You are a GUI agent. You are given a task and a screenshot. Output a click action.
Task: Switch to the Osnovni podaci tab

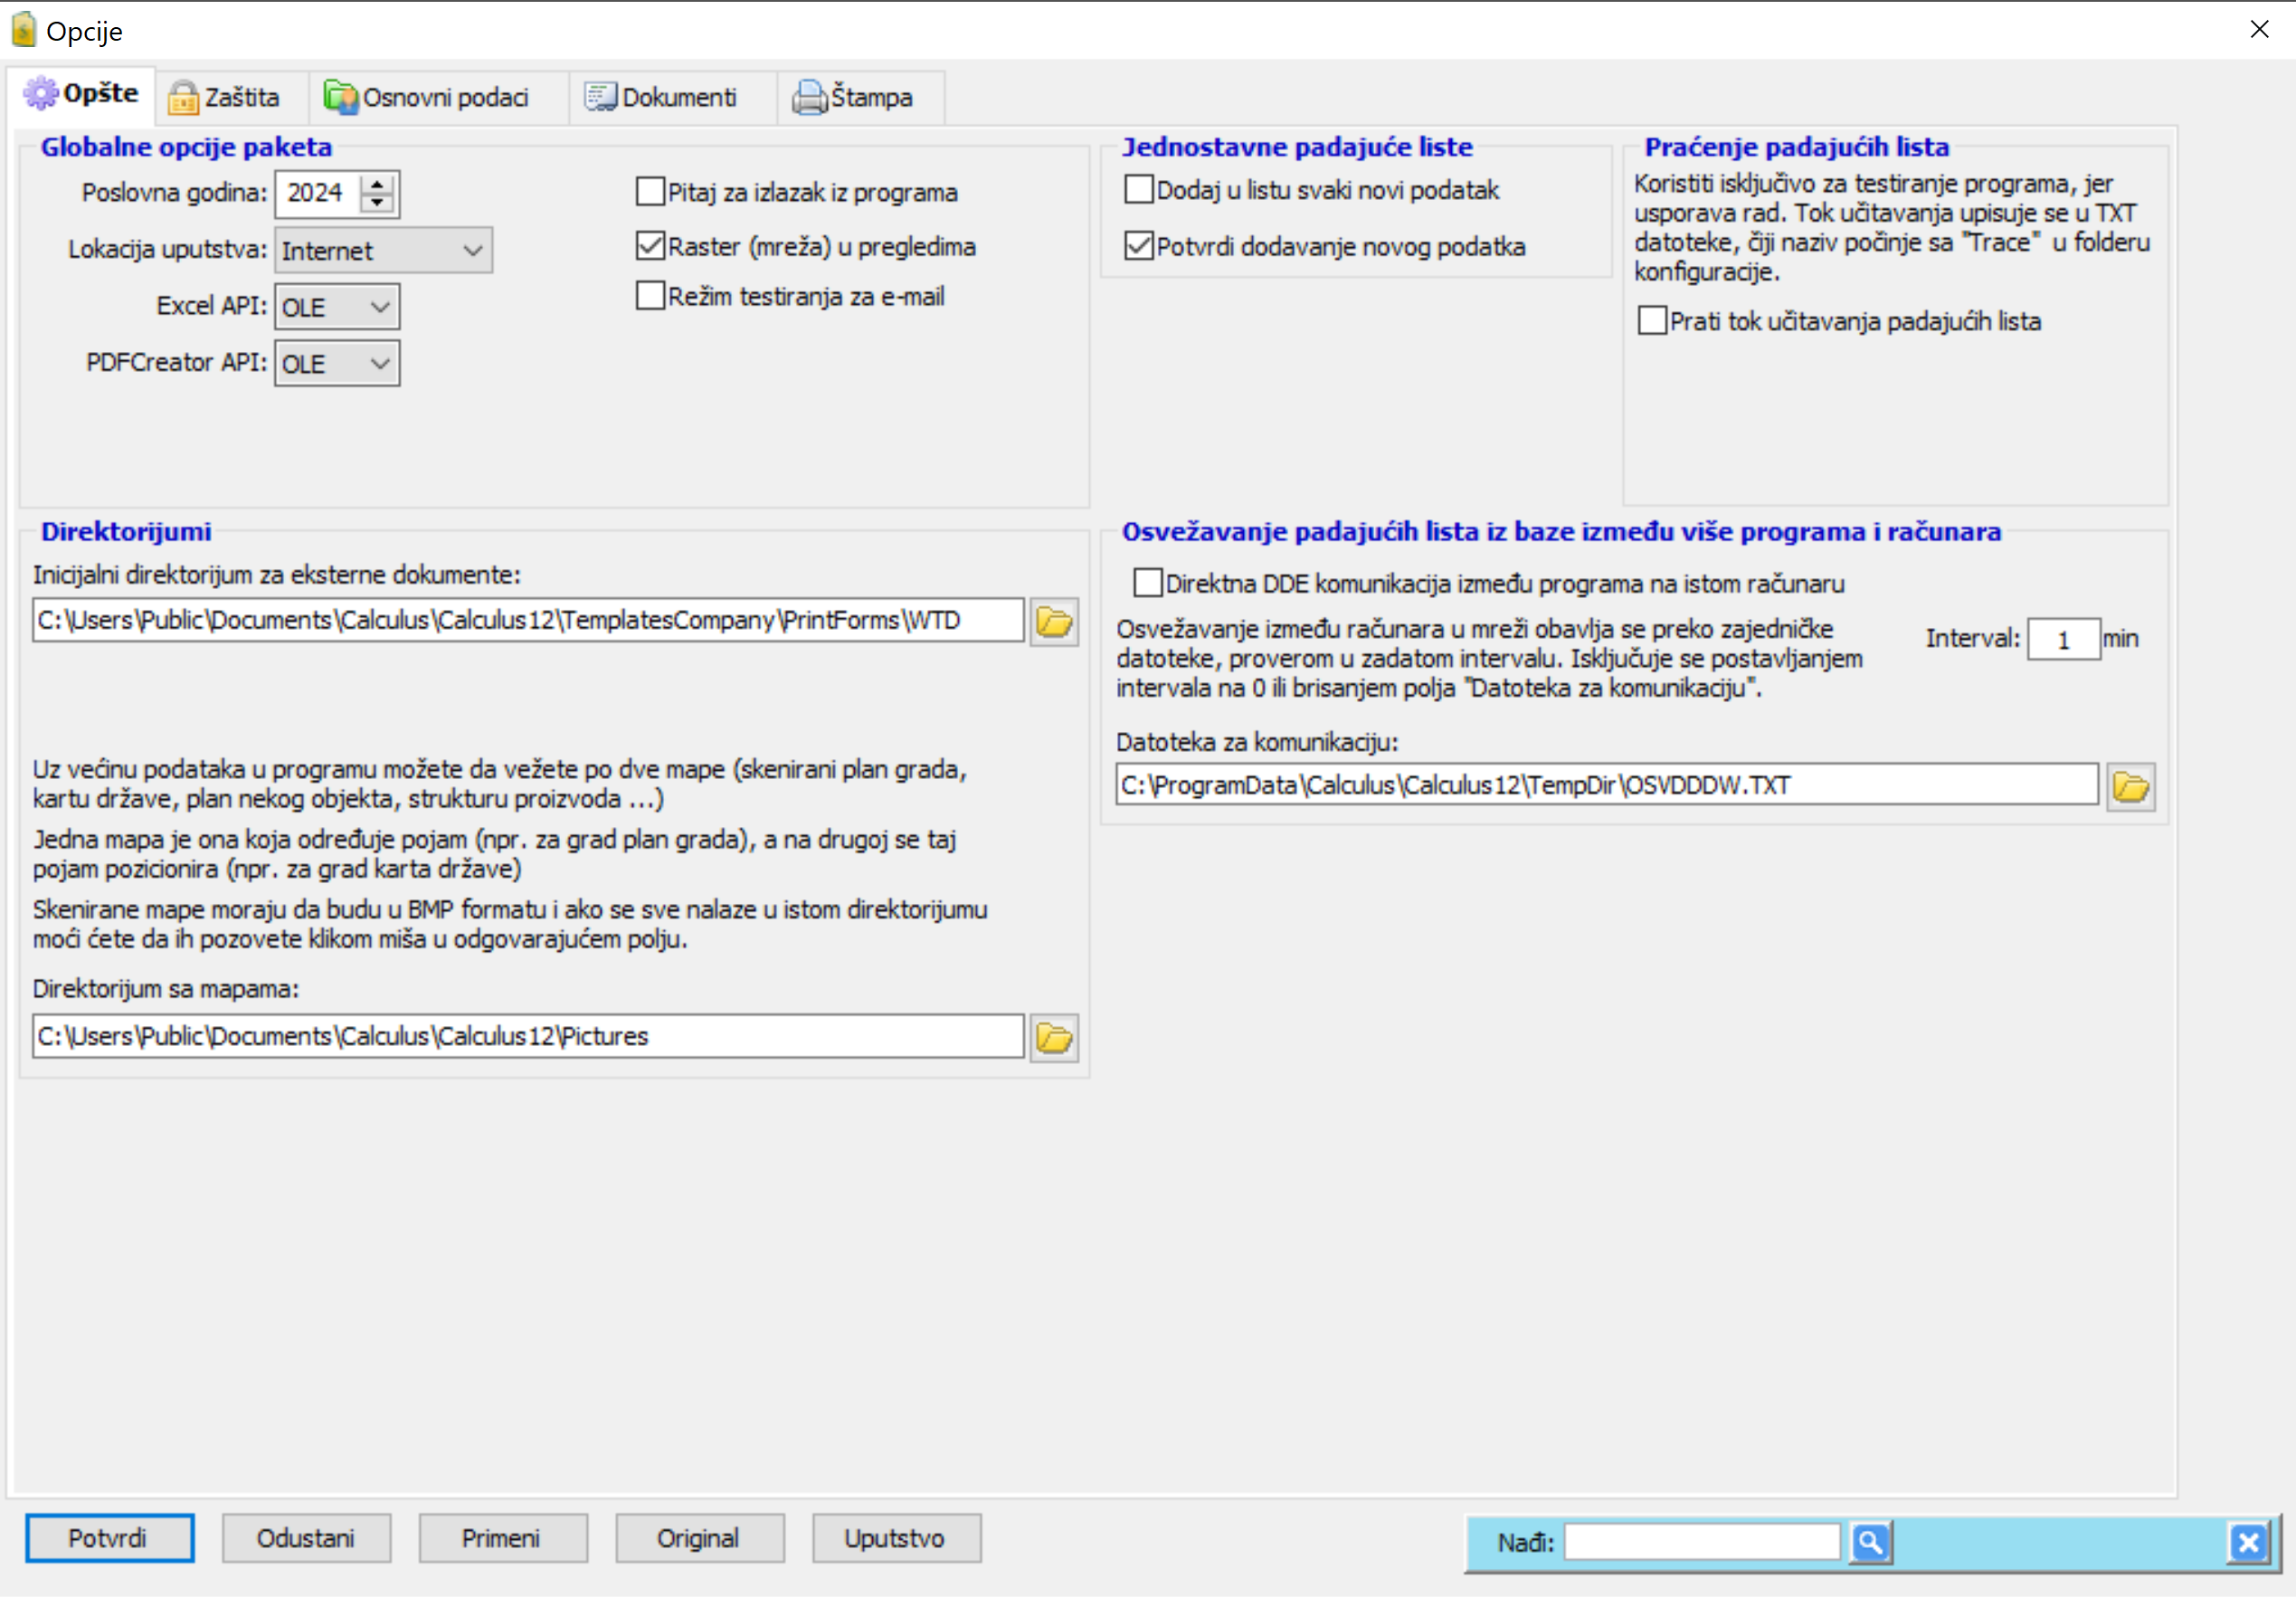coord(427,97)
